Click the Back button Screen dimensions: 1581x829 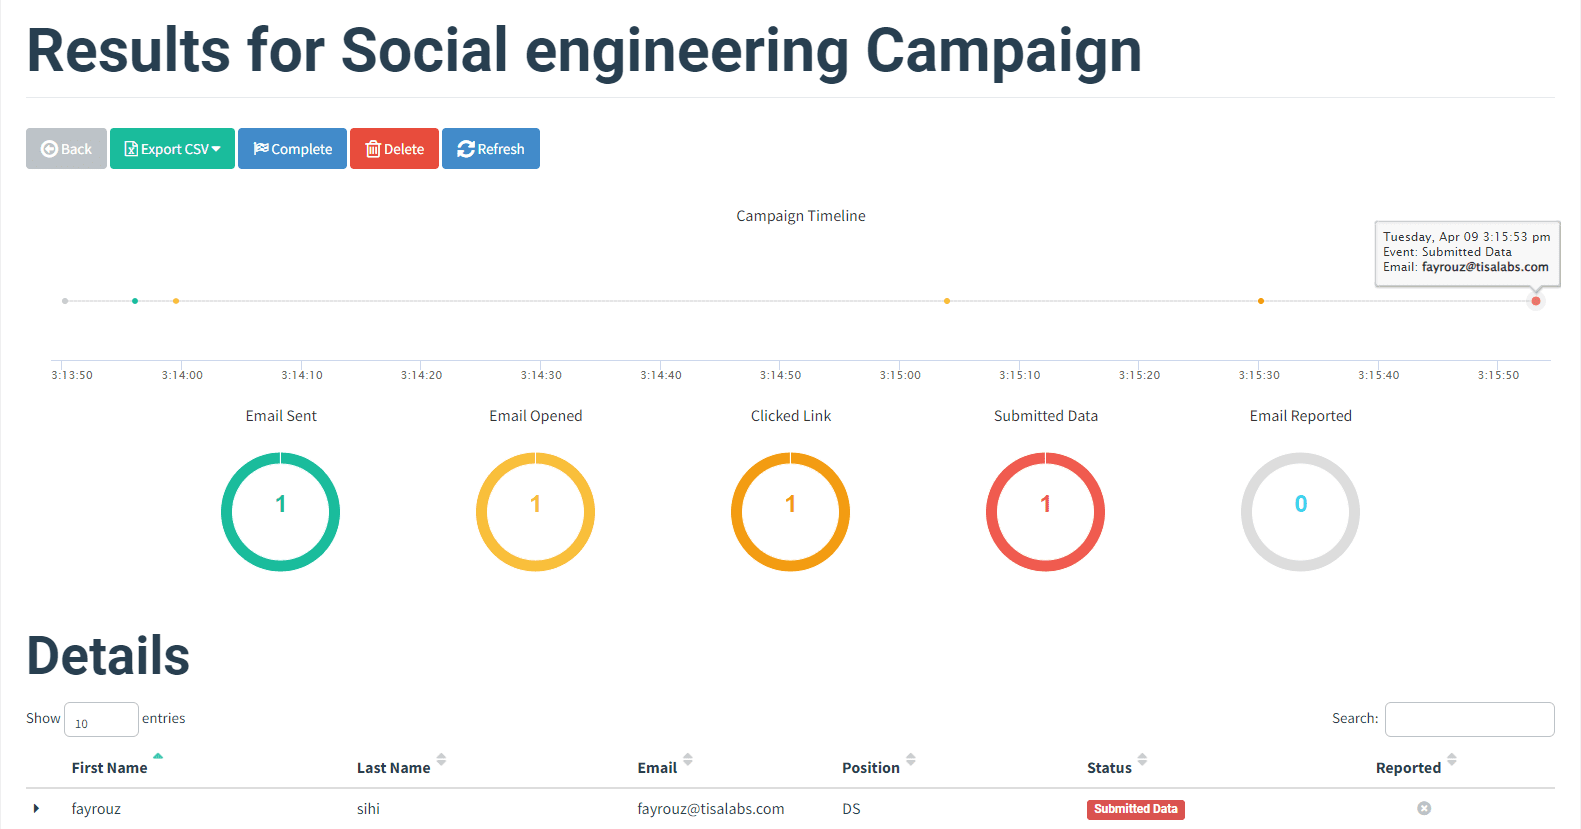[x=66, y=148]
